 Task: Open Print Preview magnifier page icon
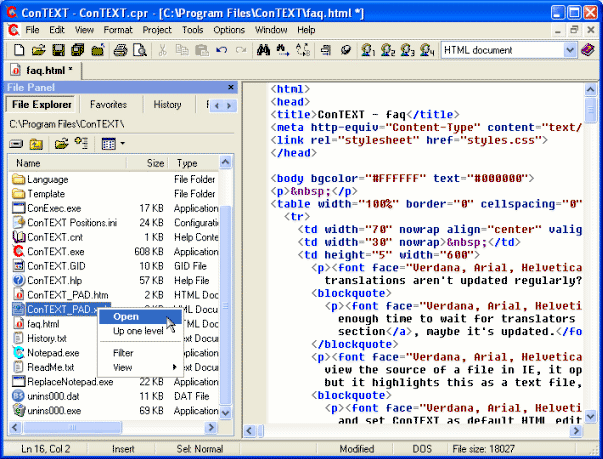point(140,50)
